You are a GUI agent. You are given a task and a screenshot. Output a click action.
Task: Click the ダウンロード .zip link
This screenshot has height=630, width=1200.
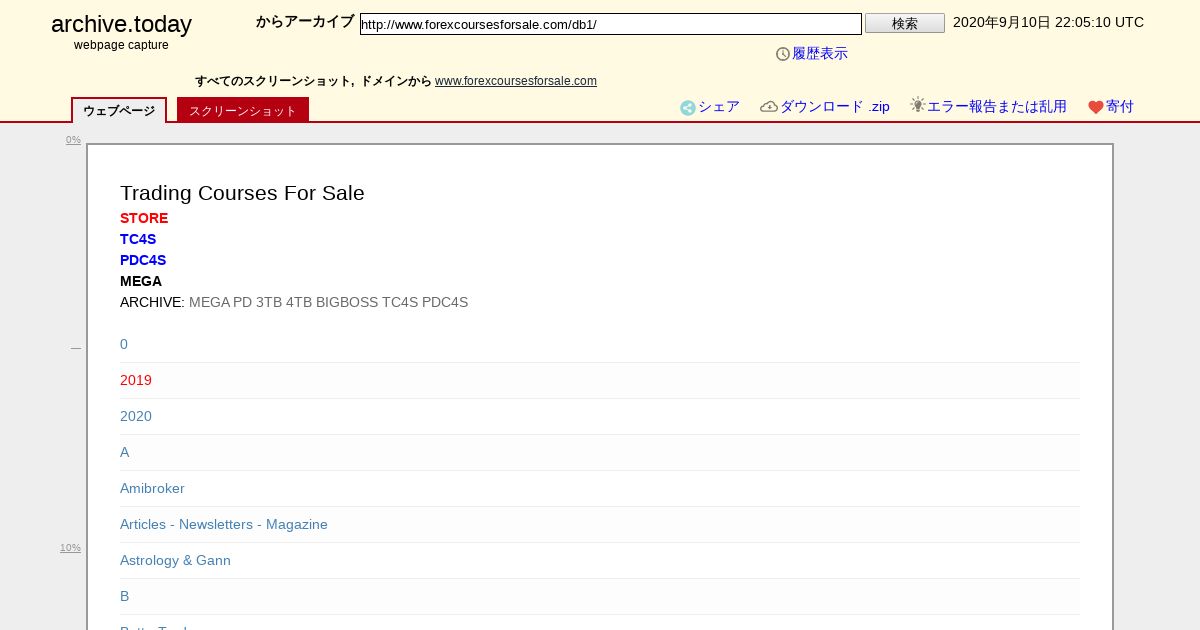pos(835,107)
